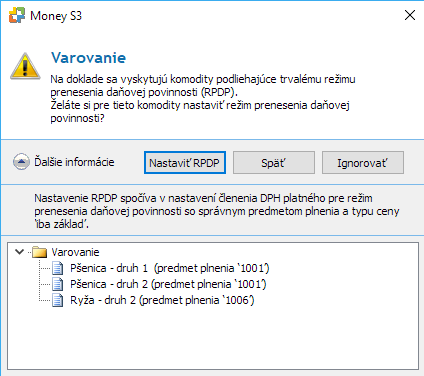Click the Späť button

point(274,163)
